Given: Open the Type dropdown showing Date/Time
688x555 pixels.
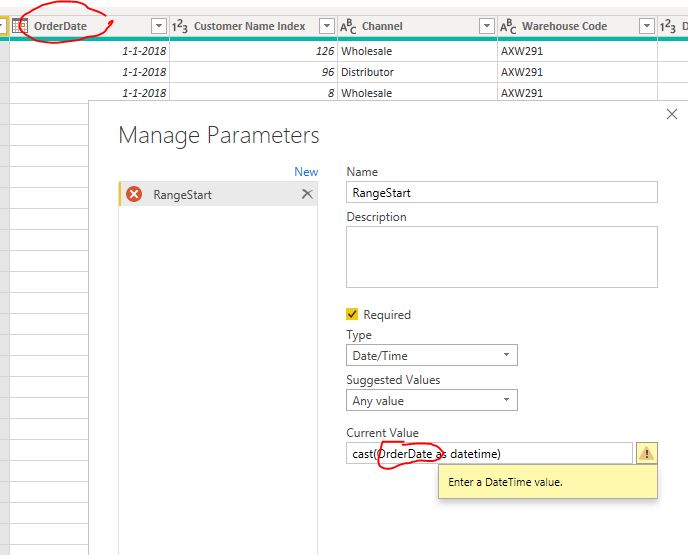Looking at the screenshot, I should (432, 355).
